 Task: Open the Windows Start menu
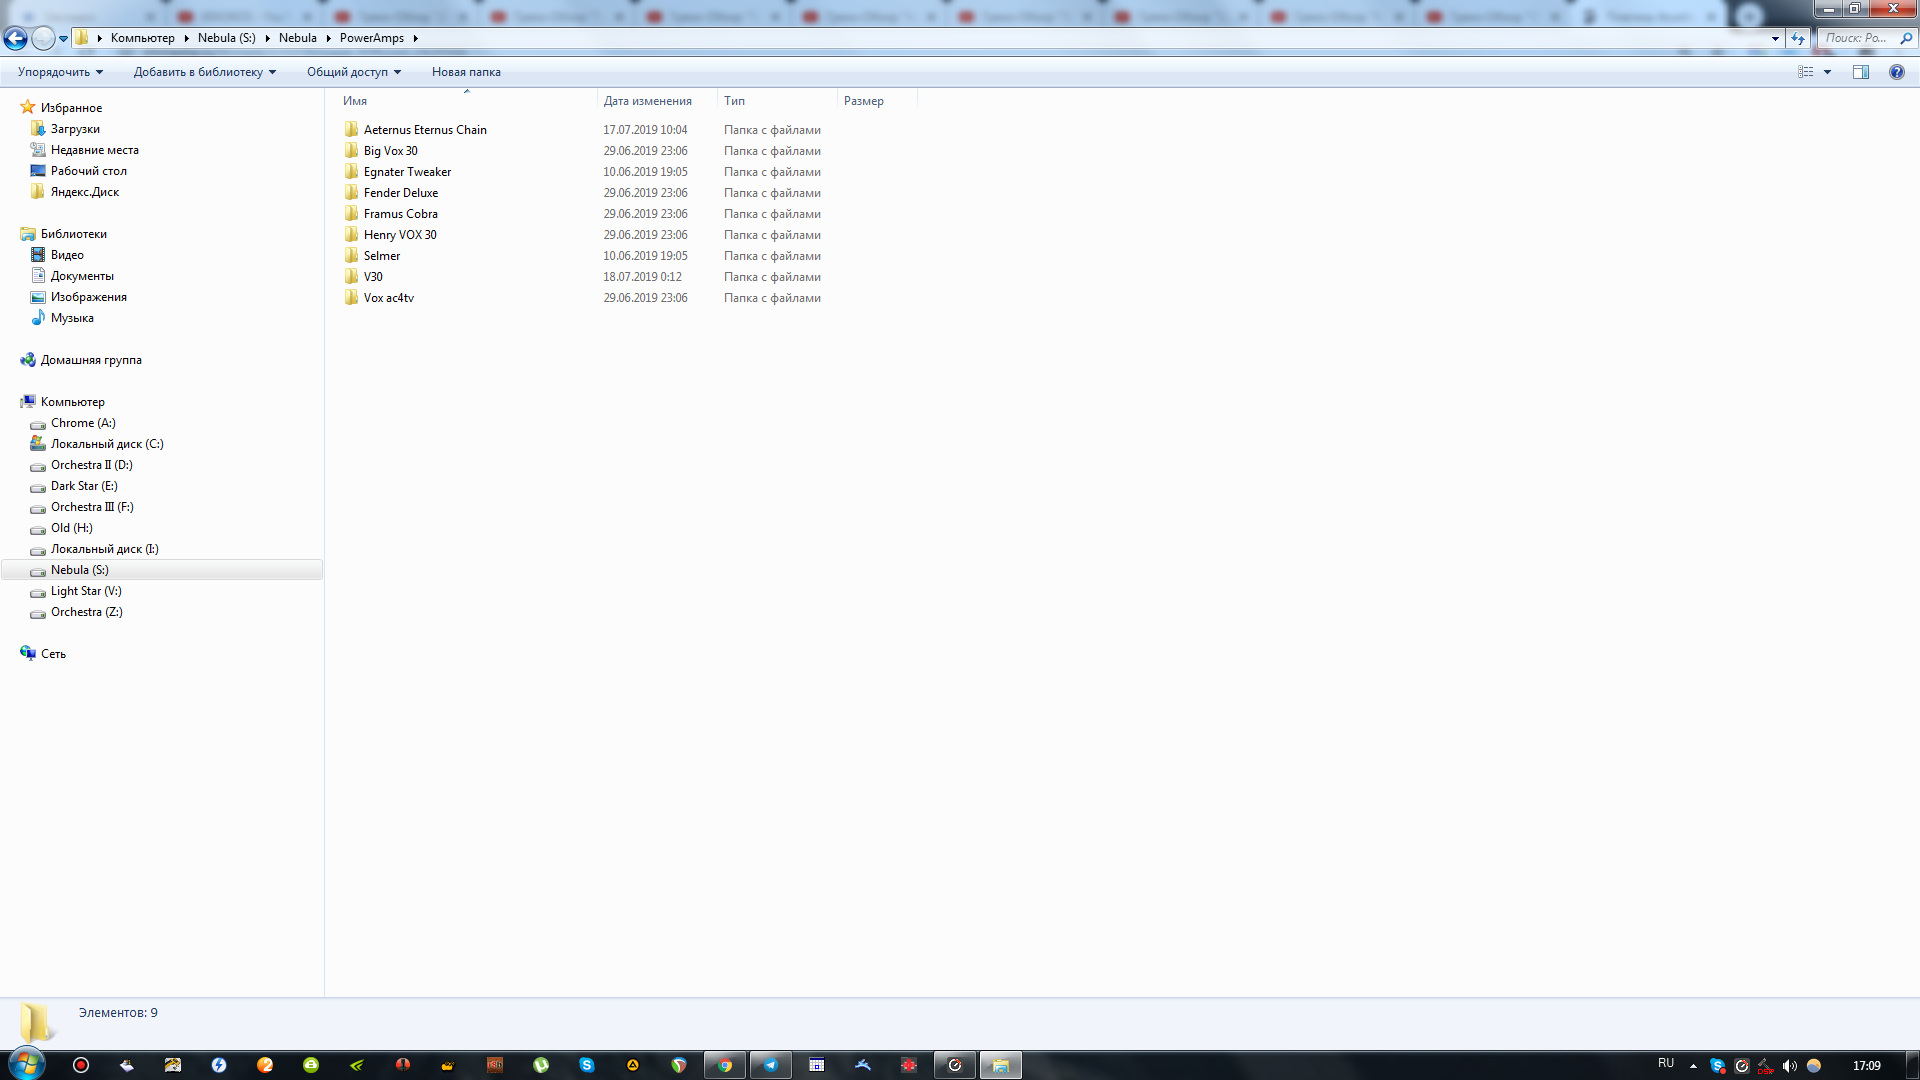point(27,1064)
